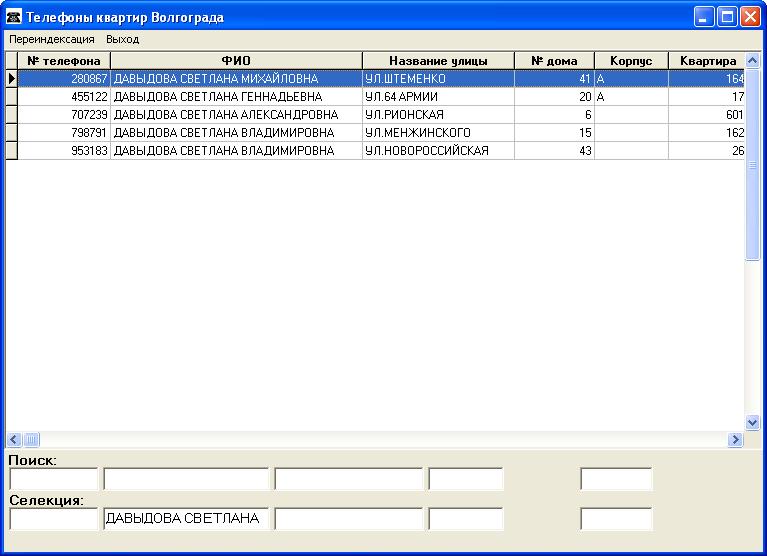Minimize the application window
767x556 pixels.
pyautogui.click(x=705, y=17)
